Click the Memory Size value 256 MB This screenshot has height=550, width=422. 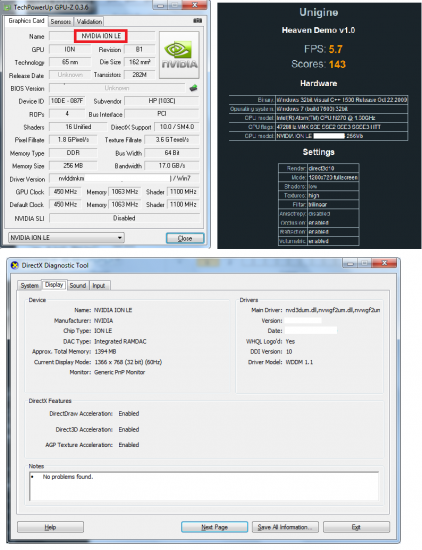point(73,166)
